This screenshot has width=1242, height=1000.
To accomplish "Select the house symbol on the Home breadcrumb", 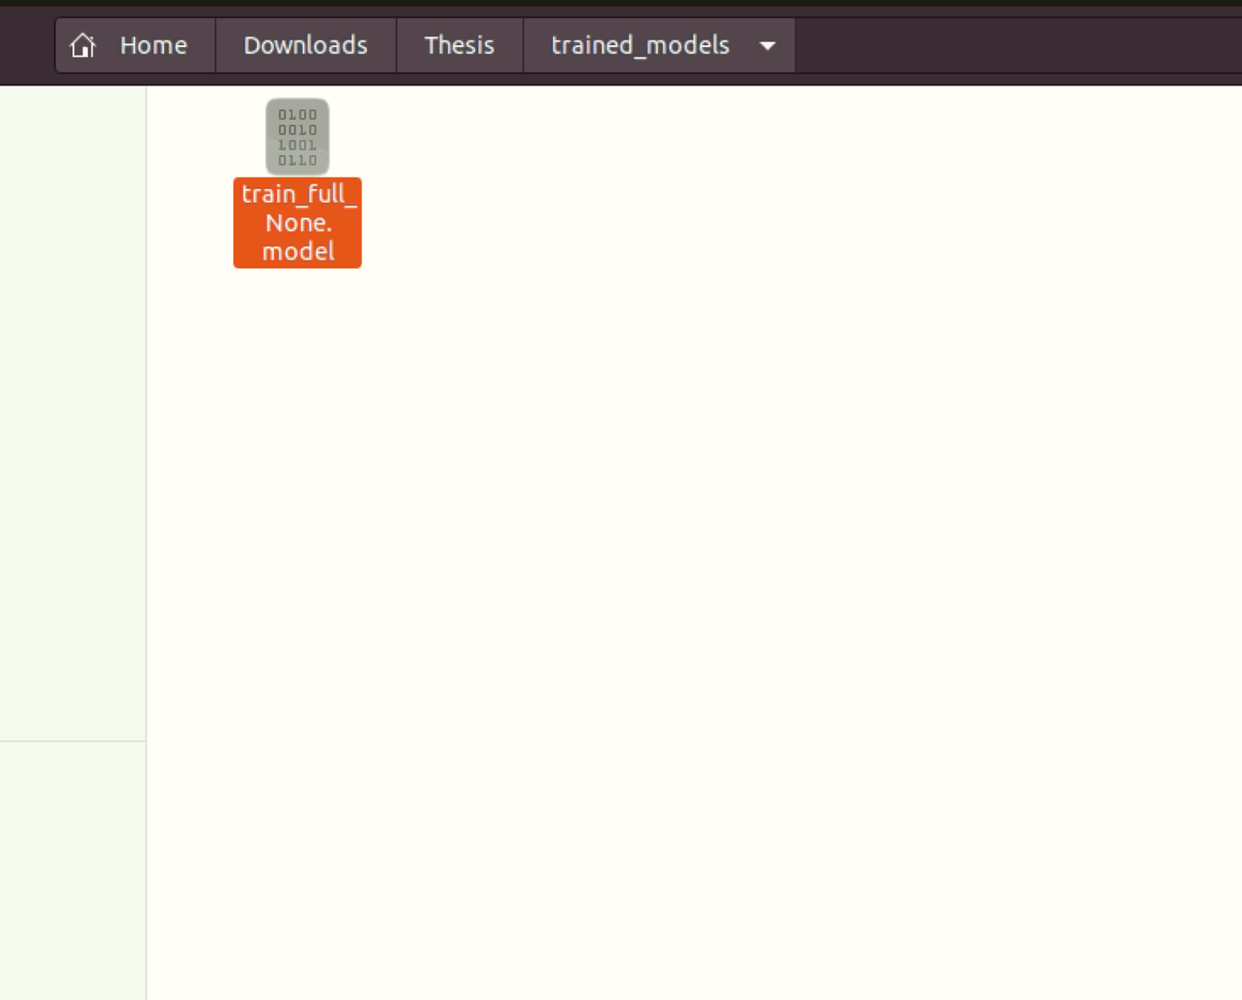I will pyautogui.click(x=83, y=45).
